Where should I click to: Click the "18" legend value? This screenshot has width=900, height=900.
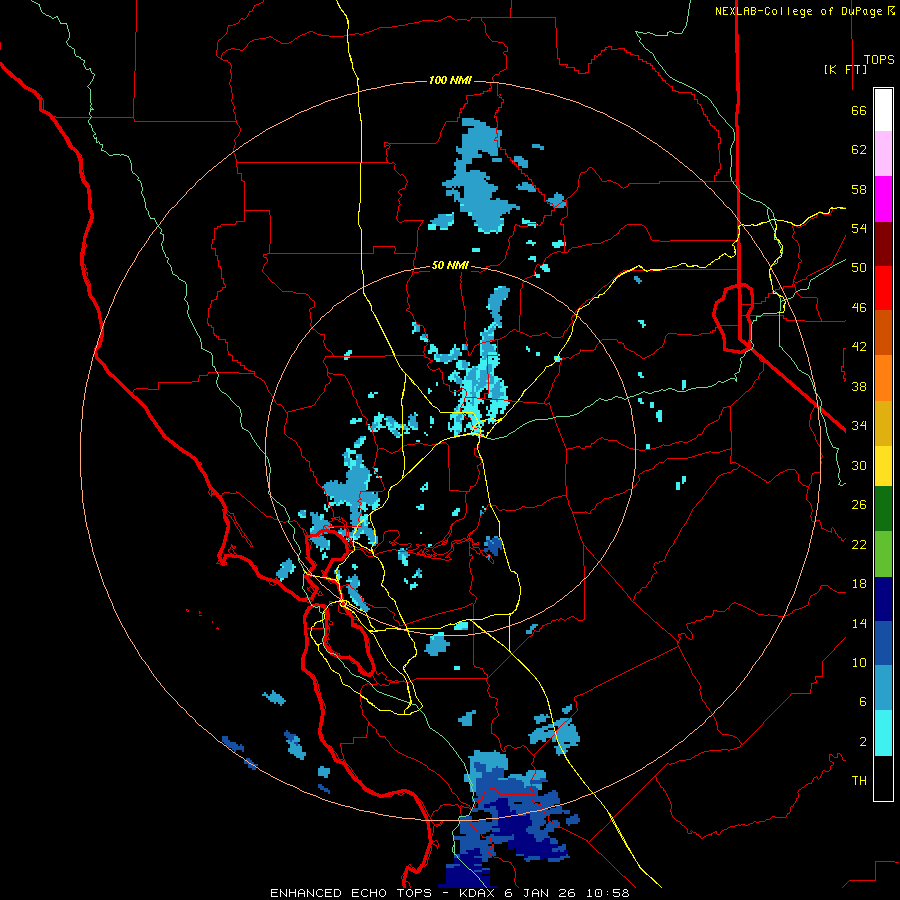point(859,584)
